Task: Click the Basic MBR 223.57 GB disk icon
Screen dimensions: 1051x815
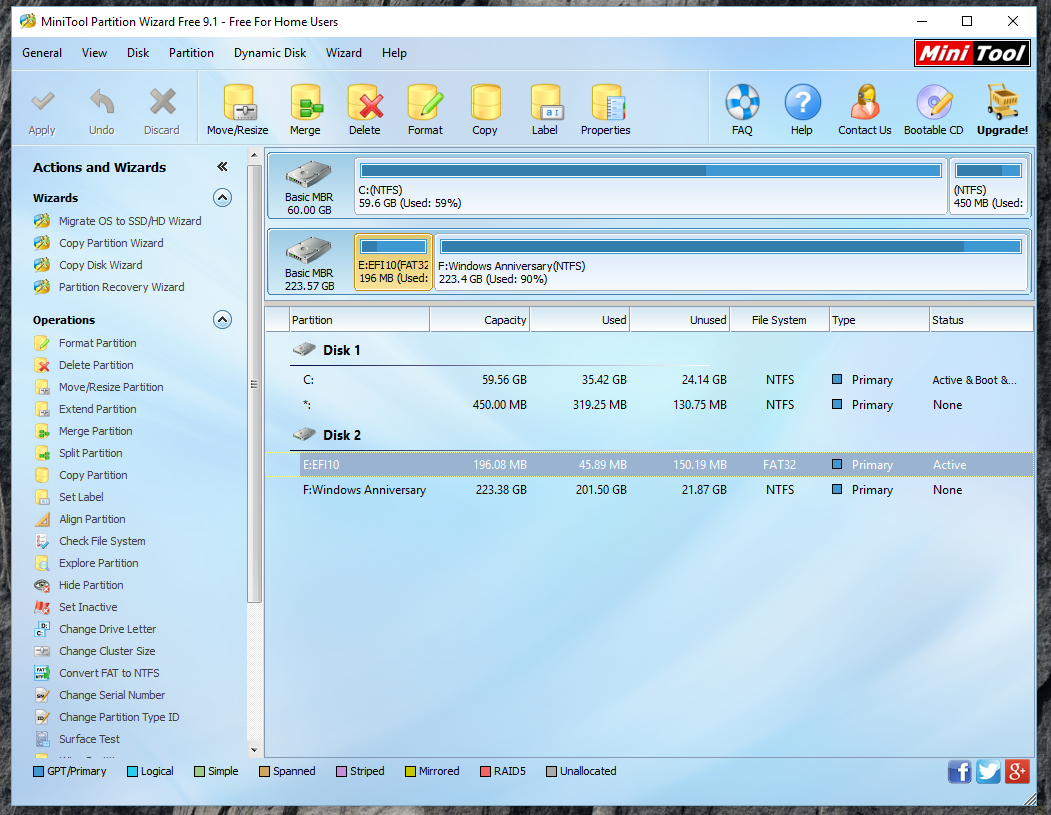Action: pos(308,250)
